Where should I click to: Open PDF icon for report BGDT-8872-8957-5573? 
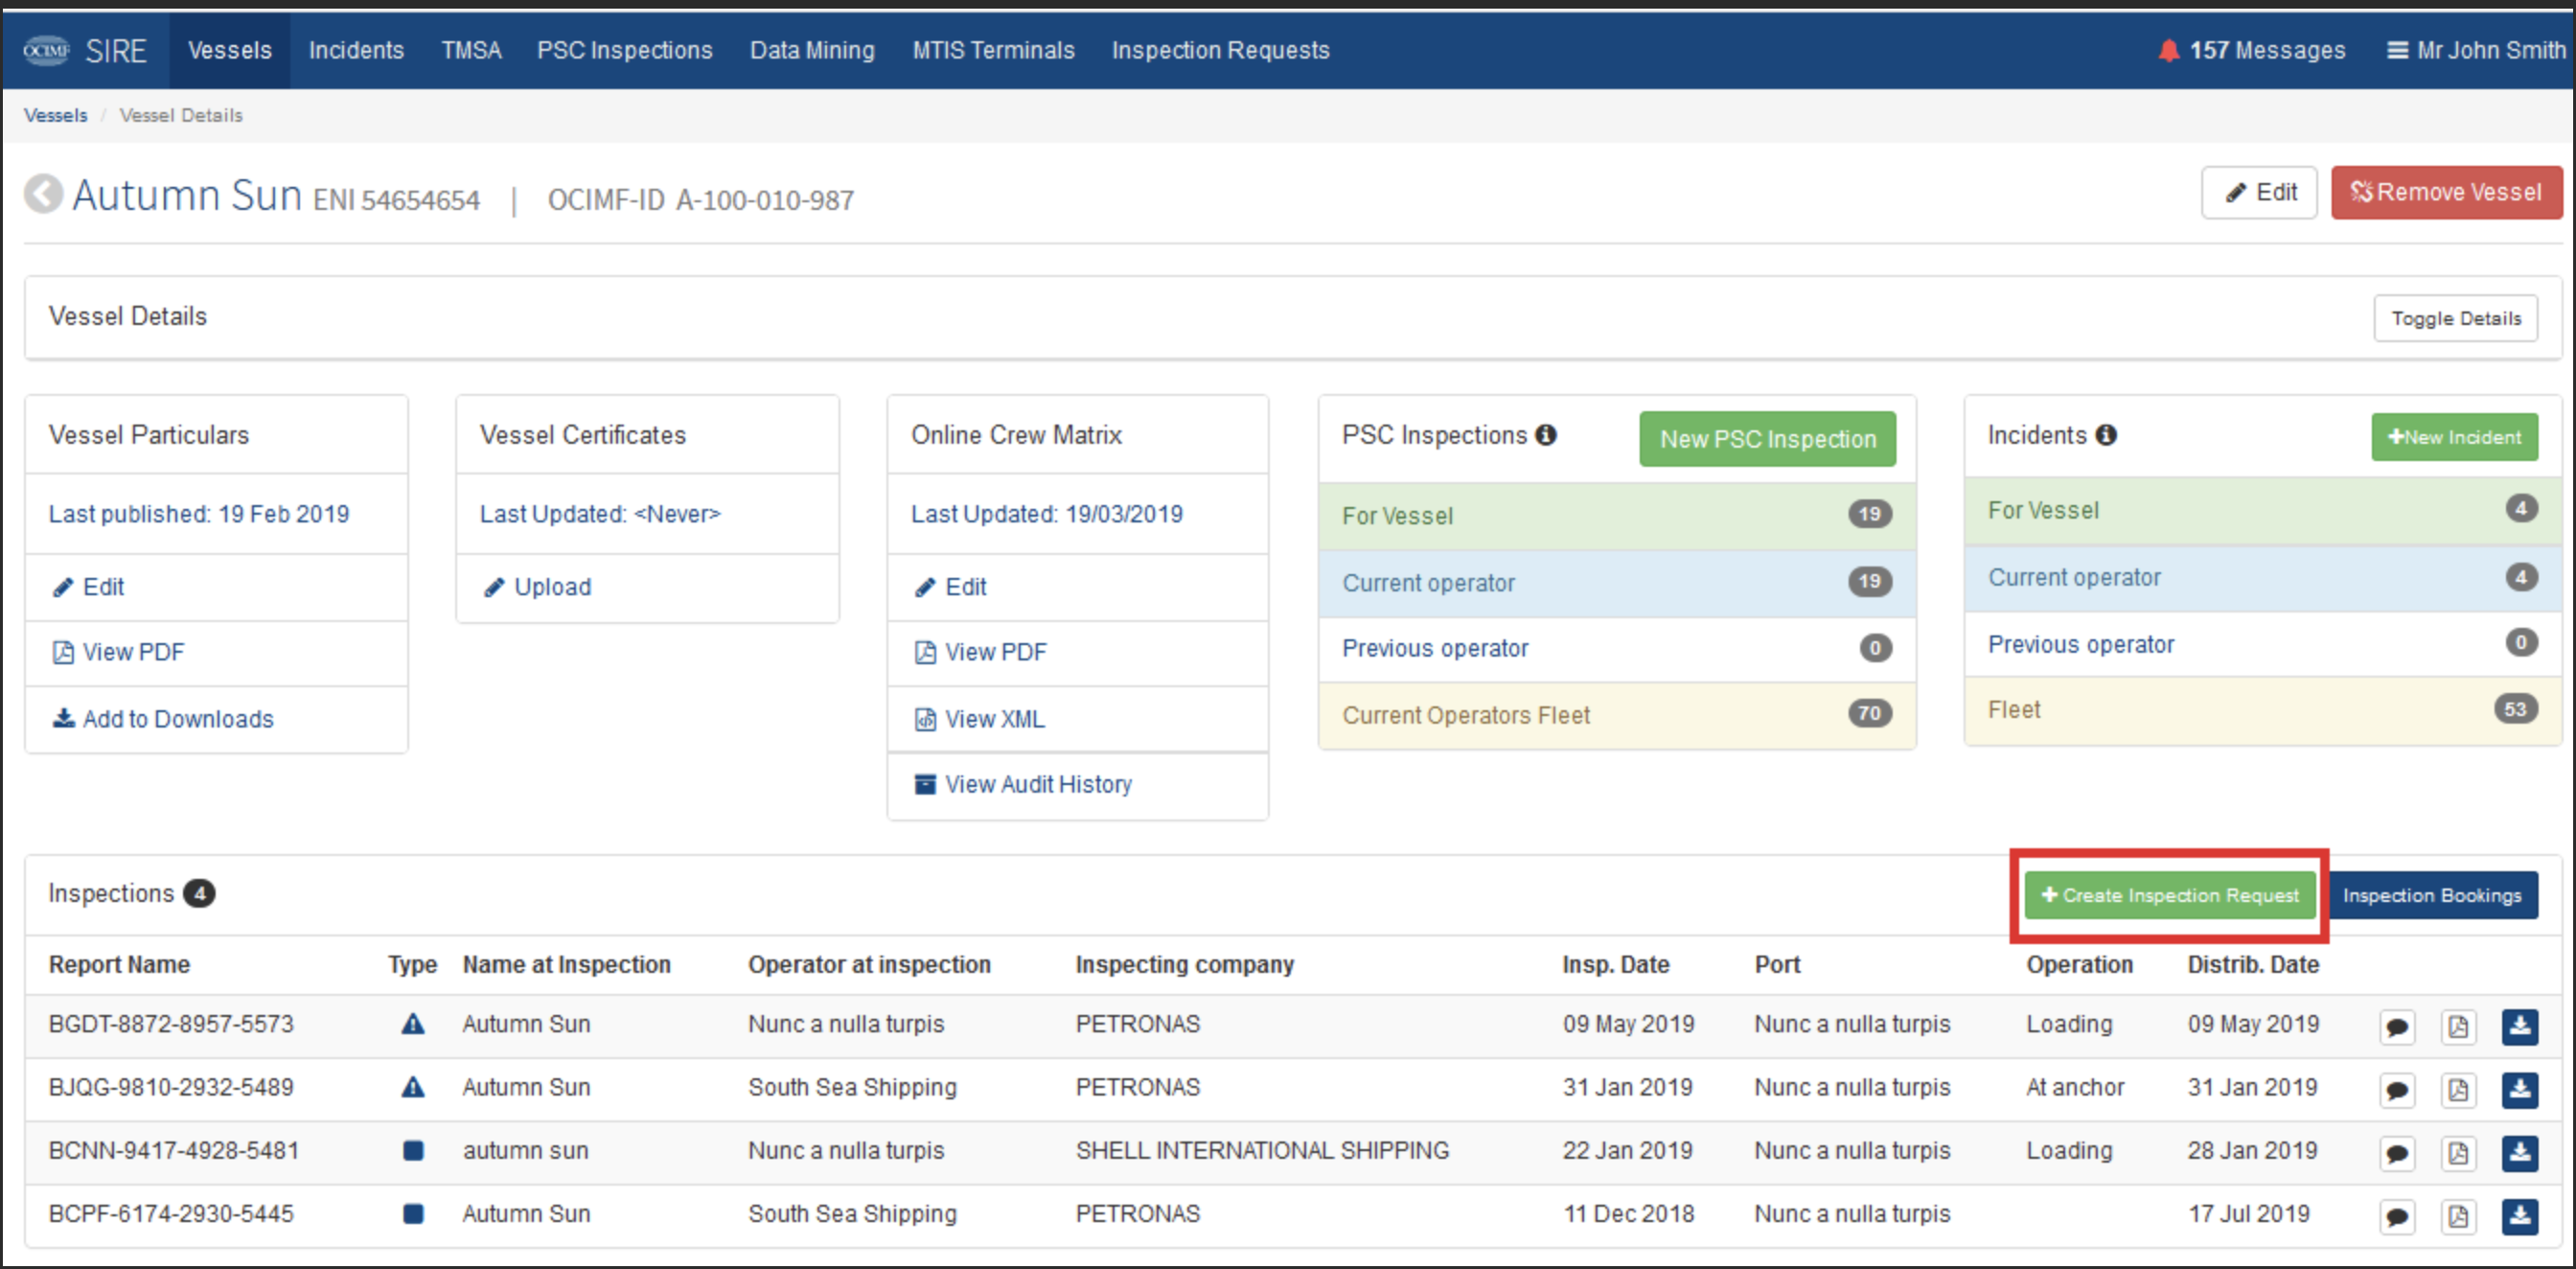click(2457, 1026)
